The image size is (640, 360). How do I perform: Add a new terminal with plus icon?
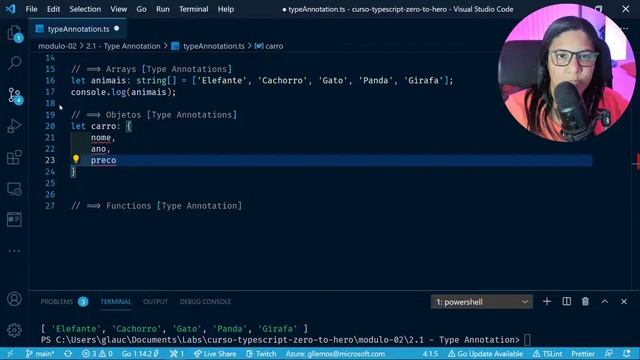[x=547, y=302]
